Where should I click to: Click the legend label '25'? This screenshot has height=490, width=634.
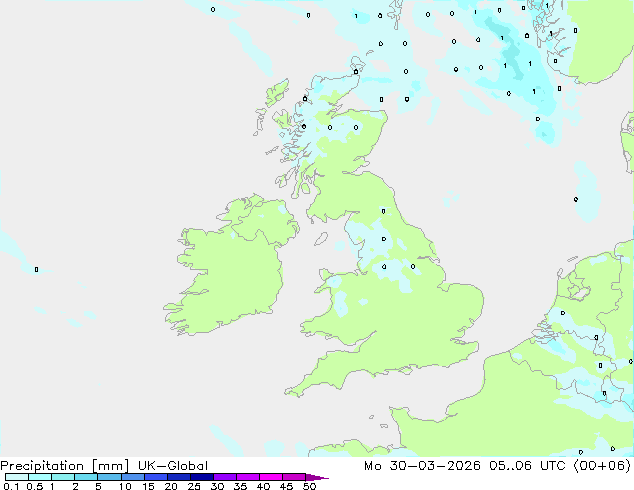[x=194, y=486]
